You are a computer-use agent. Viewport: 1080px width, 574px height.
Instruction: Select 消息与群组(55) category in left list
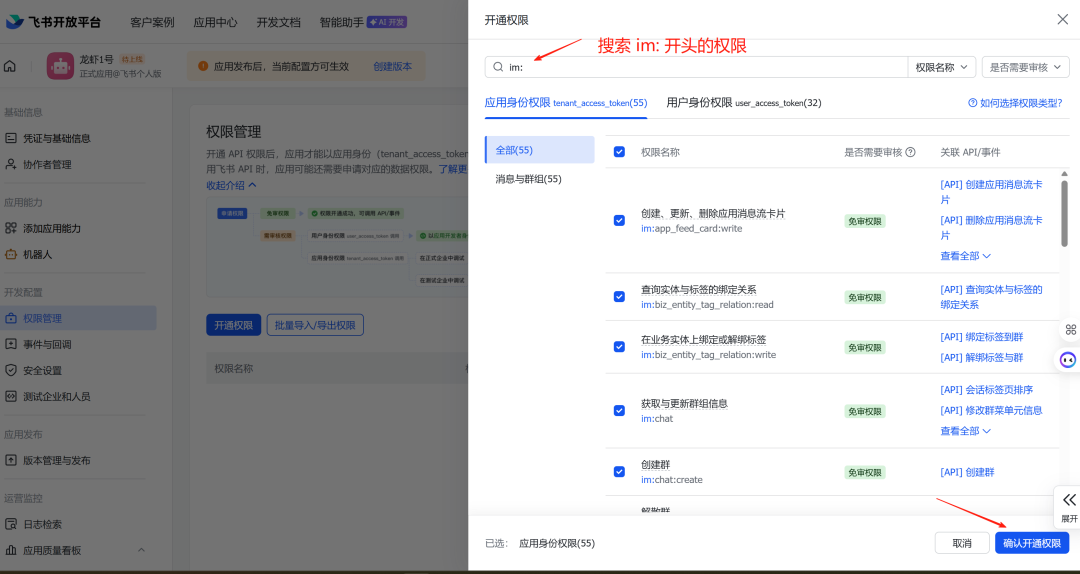pyautogui.click(x=528, y=179)
